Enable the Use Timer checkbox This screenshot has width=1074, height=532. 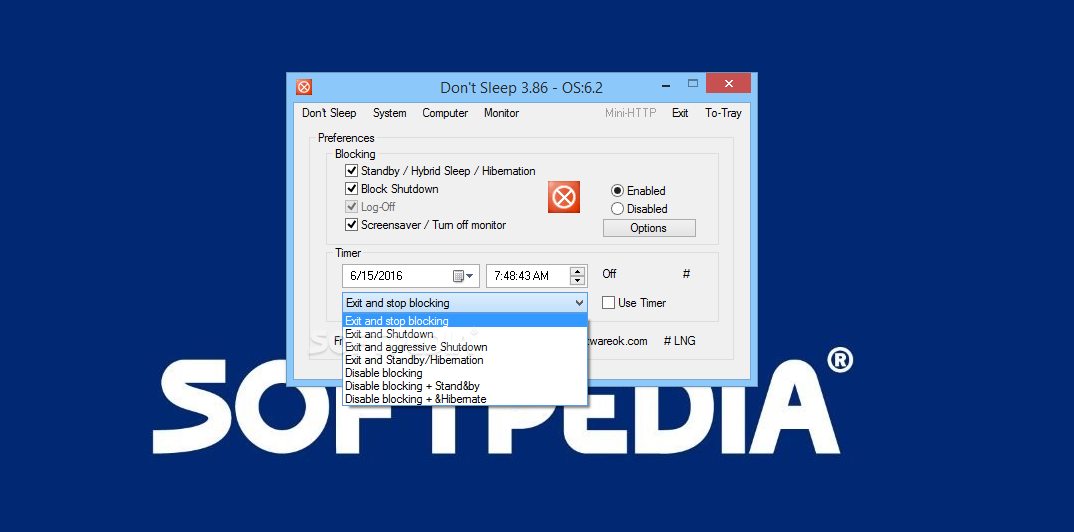click(x=608, y=303)
